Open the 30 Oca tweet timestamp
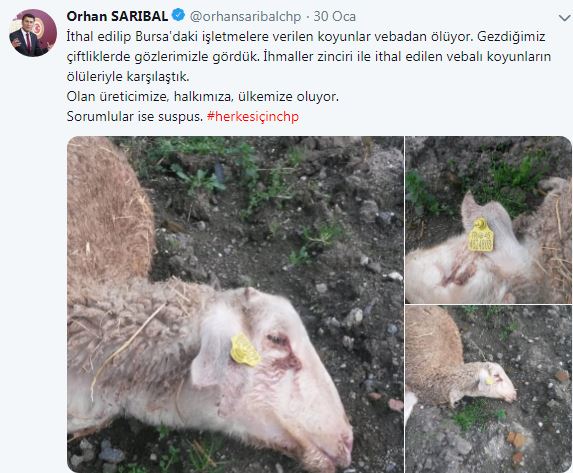573x473 pixels. pyautogui.click(x=334, y=16)
